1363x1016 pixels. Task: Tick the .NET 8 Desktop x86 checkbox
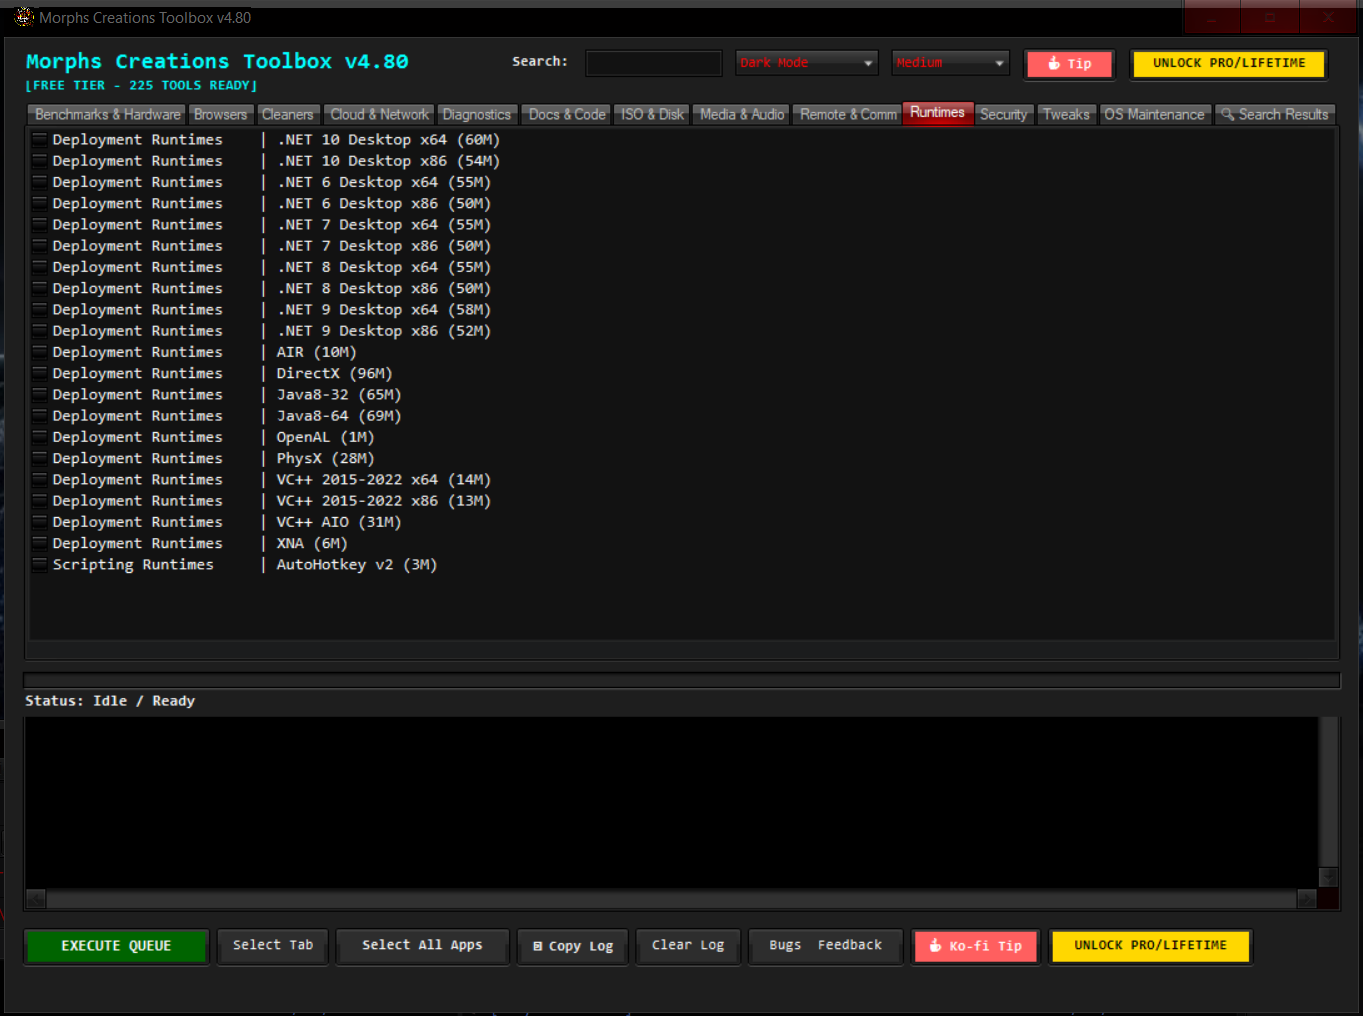pos(40,288)
